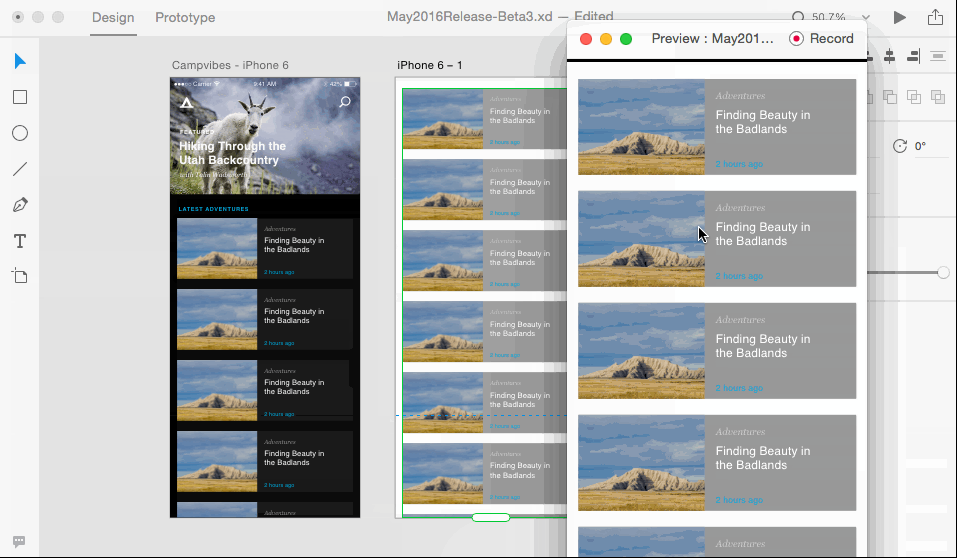Select the Pen tool
This screenshot has width=957, height=558.
point(20,205)
